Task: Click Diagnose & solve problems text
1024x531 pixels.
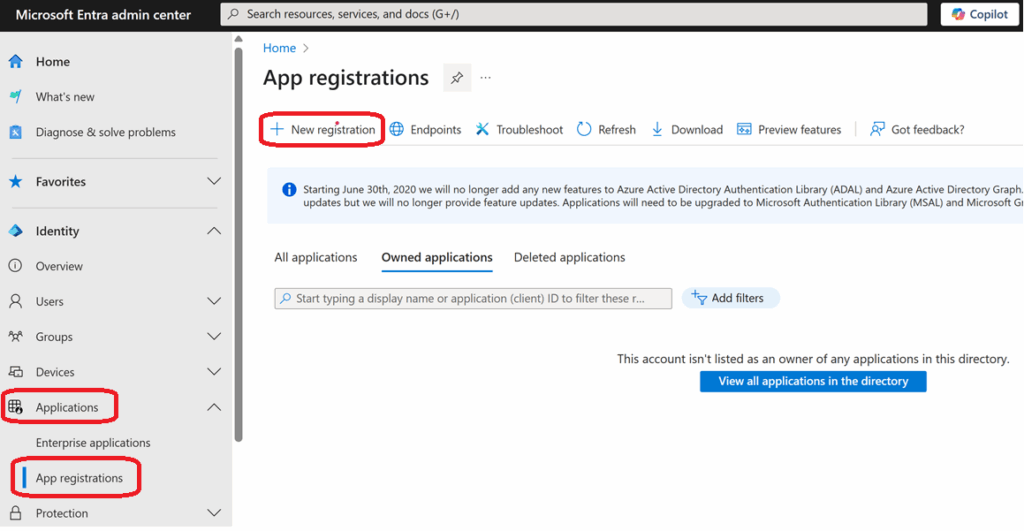Action: [x=106, y=132]
